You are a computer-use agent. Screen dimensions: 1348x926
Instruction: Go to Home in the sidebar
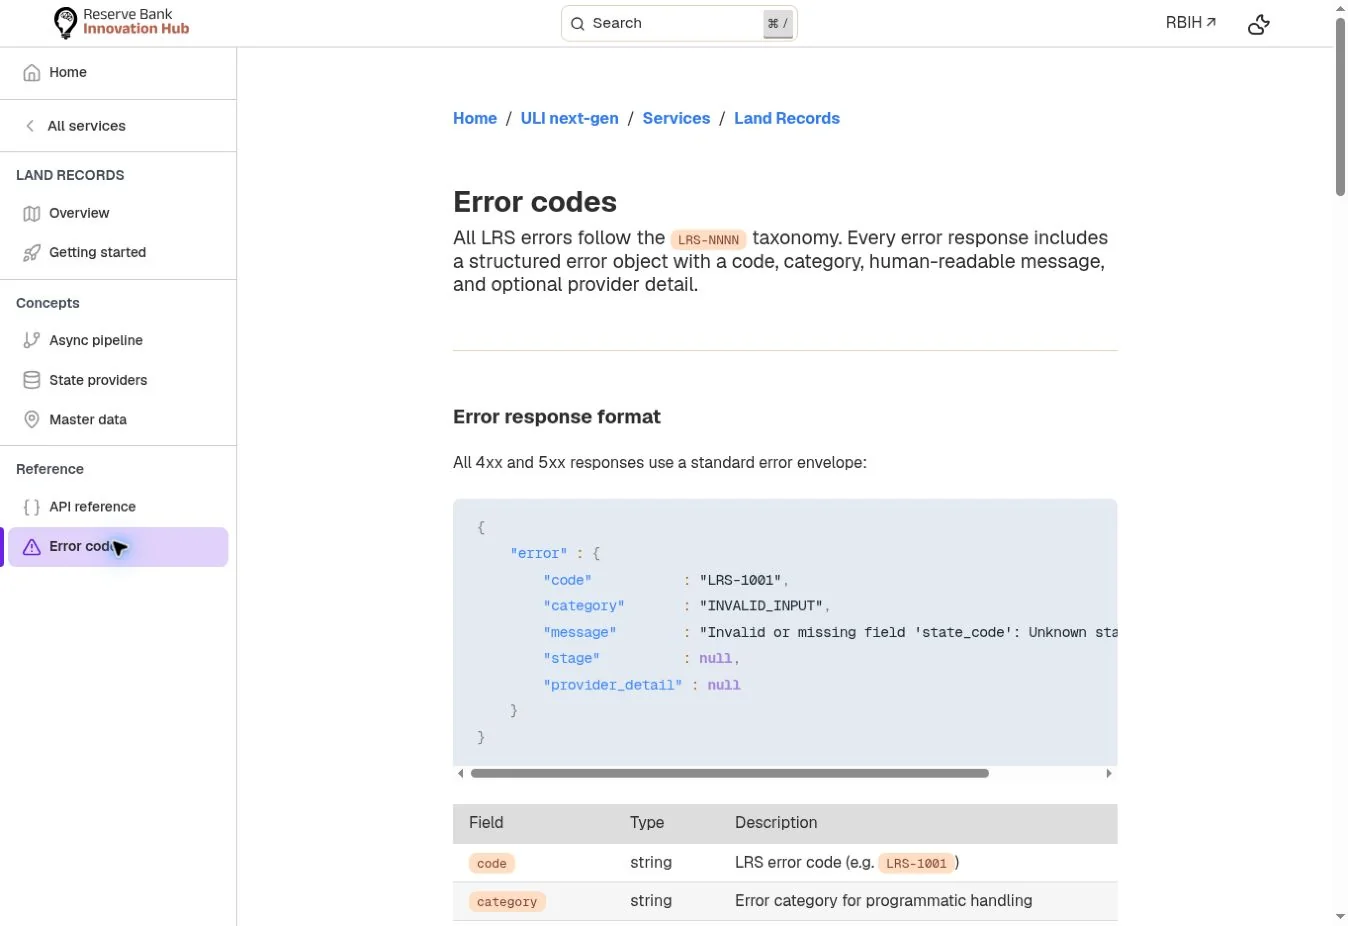(x=118, y=73)
